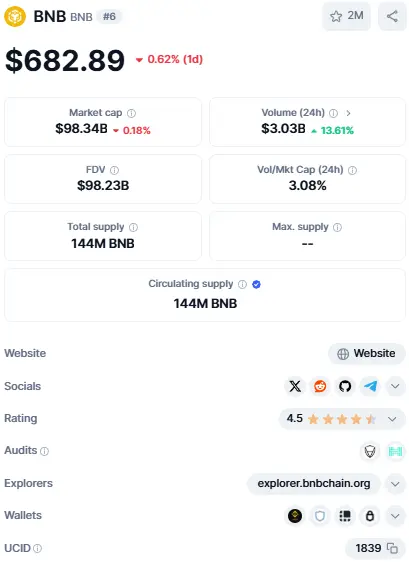
Task: Open the second teal audit icon
Action: (x=395, y=451)
